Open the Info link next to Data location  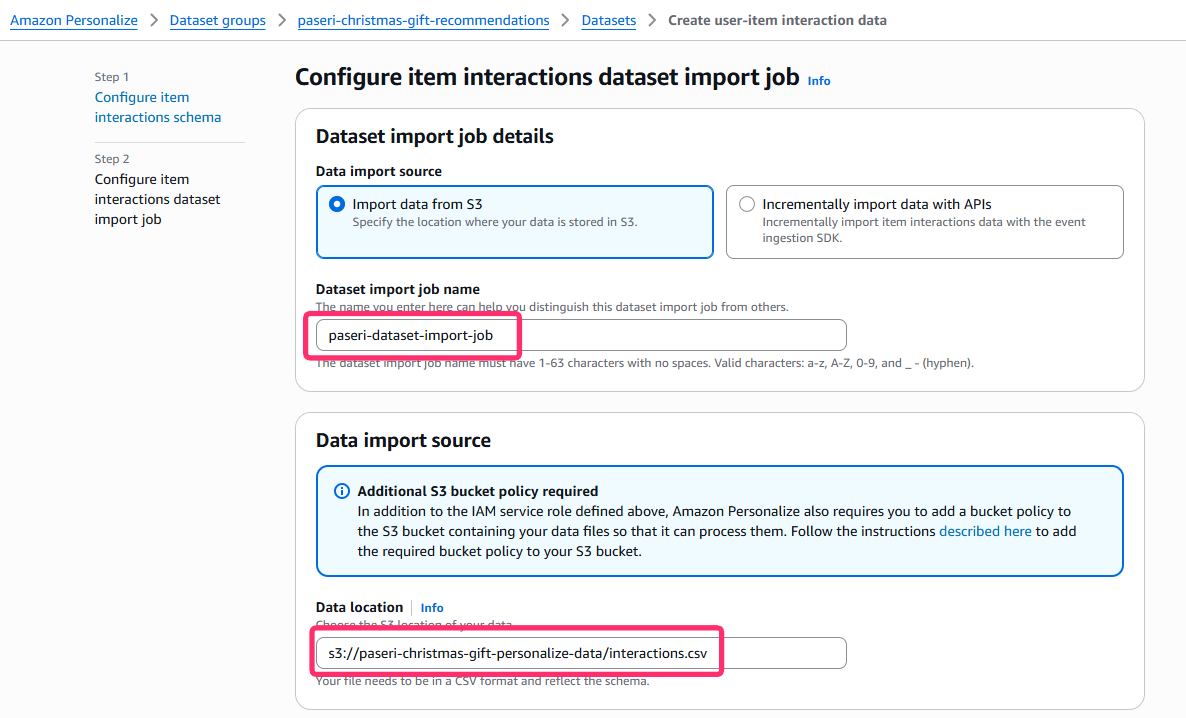432,608
